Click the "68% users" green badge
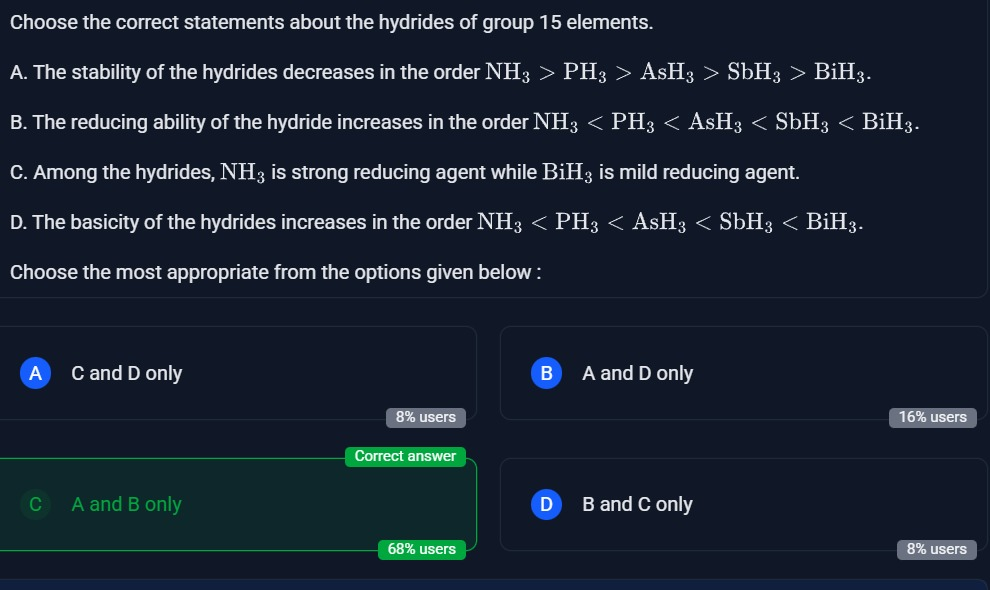990x590 pixels. tap(422, 549)
